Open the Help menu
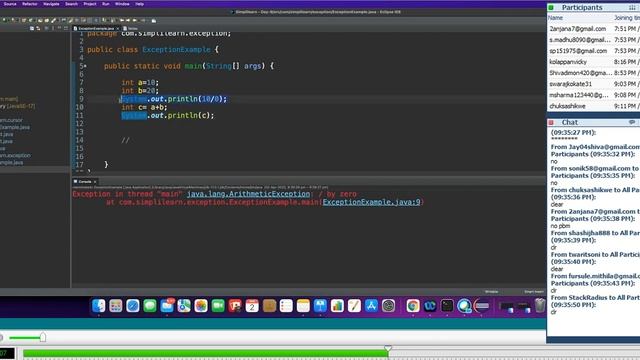 [x=140, y=4]
